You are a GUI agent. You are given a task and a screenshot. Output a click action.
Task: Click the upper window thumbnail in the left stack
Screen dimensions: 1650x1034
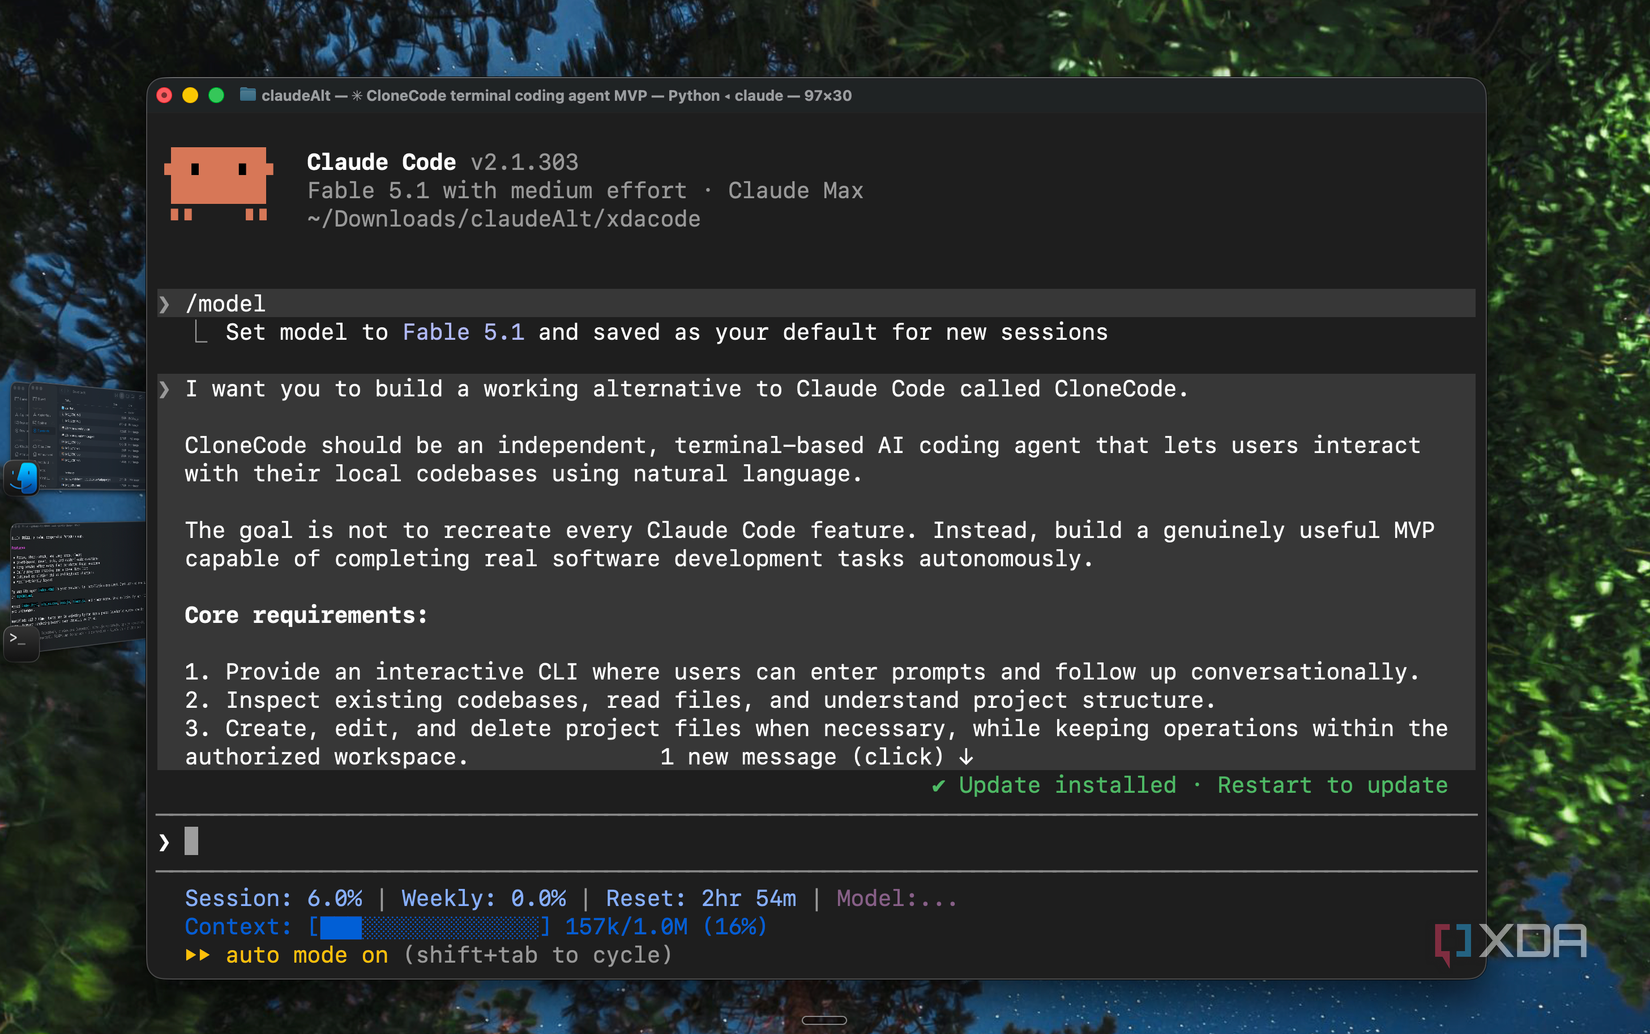click(78, 437)
